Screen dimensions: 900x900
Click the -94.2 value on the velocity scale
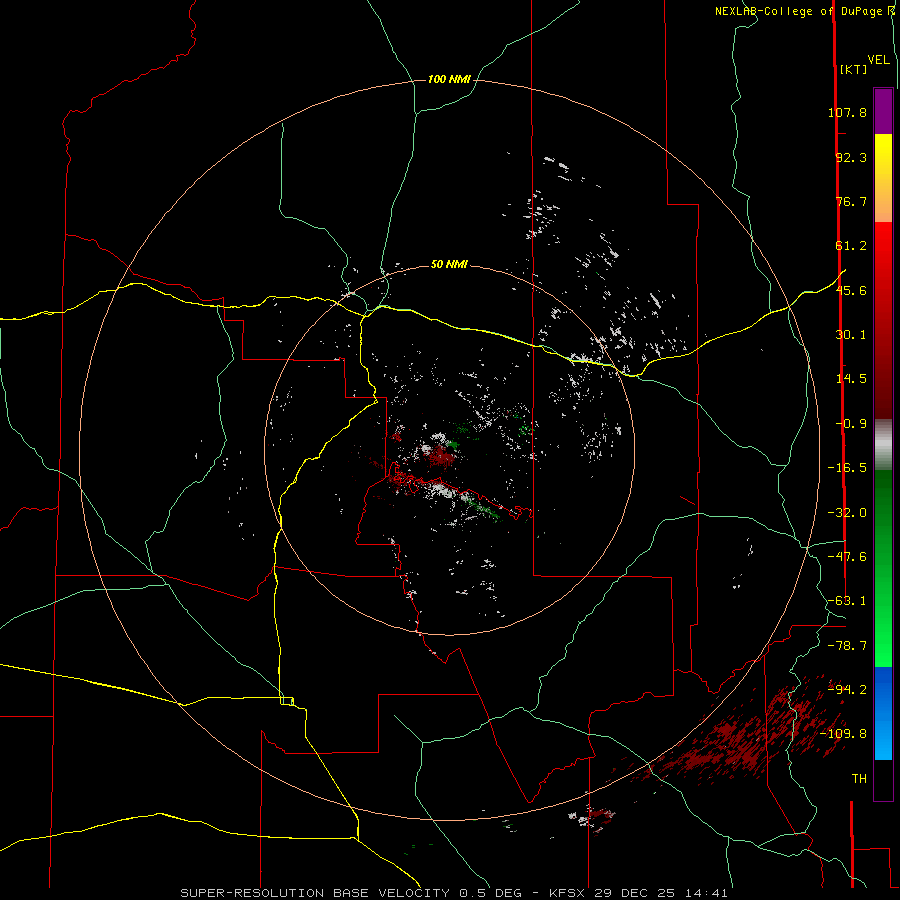tap(847, 689)
